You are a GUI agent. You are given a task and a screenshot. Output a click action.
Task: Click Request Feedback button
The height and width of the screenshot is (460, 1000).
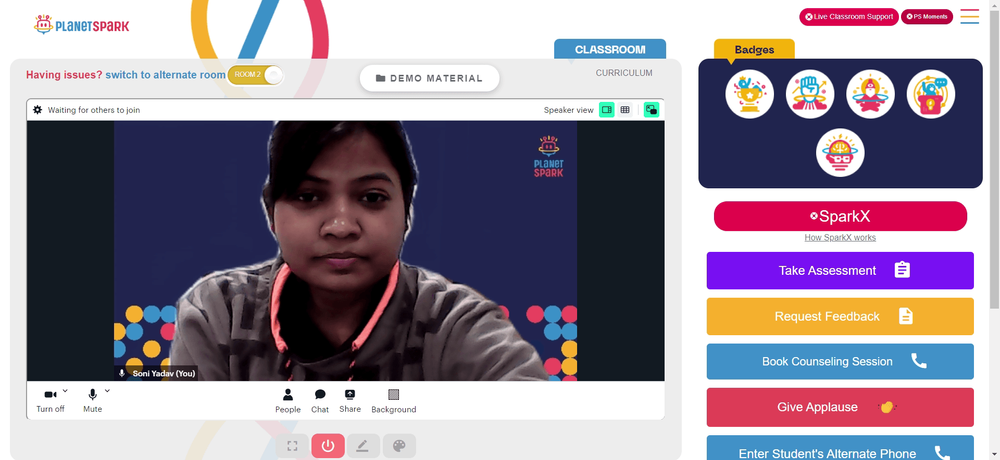pyautogui.click(x=840, y=316)
